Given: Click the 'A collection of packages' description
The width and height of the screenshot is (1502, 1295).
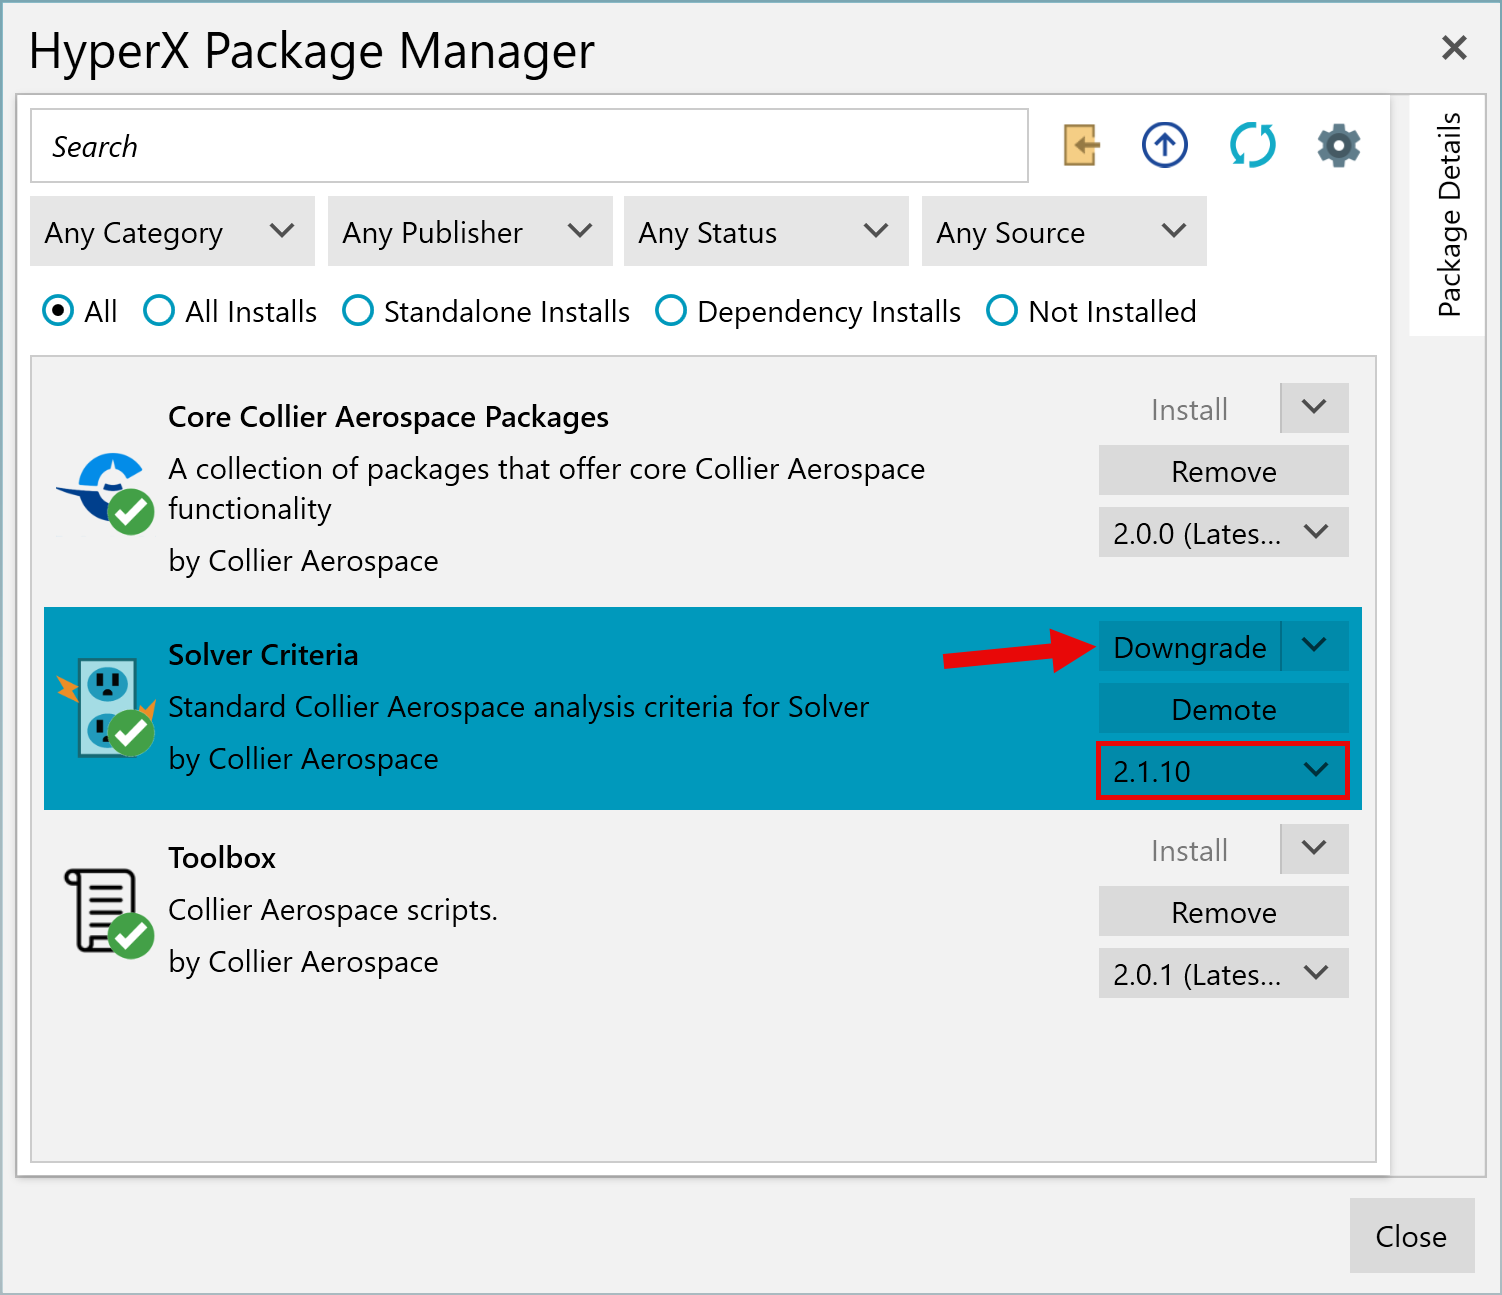Looking at the screenshot, I should (547, 488).
